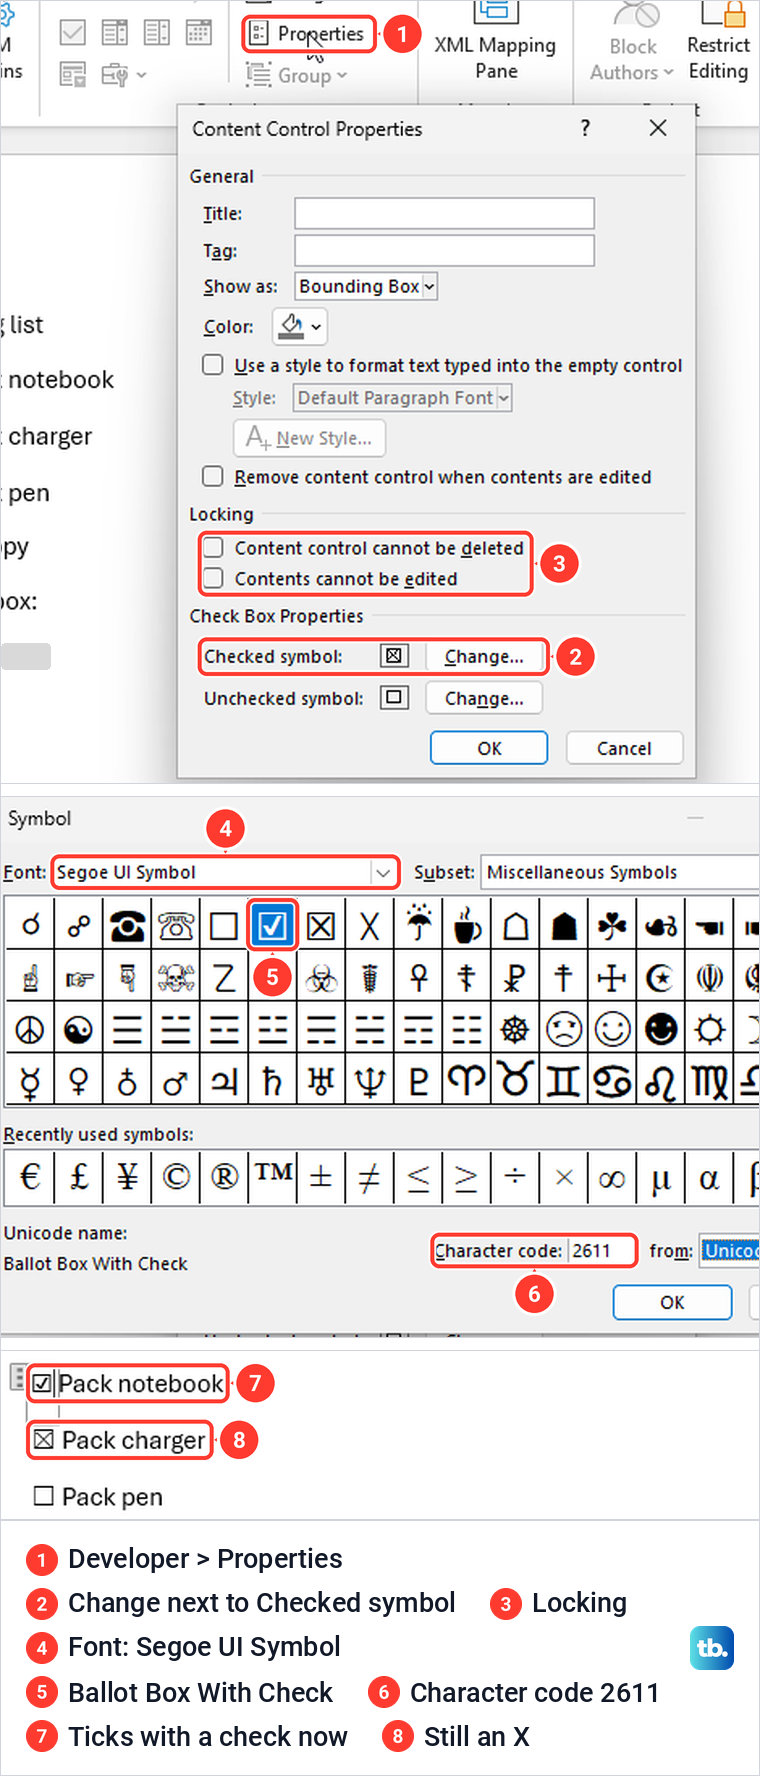Click the Help question mark in dialog
760x1776 pixels.
point(585,128)
